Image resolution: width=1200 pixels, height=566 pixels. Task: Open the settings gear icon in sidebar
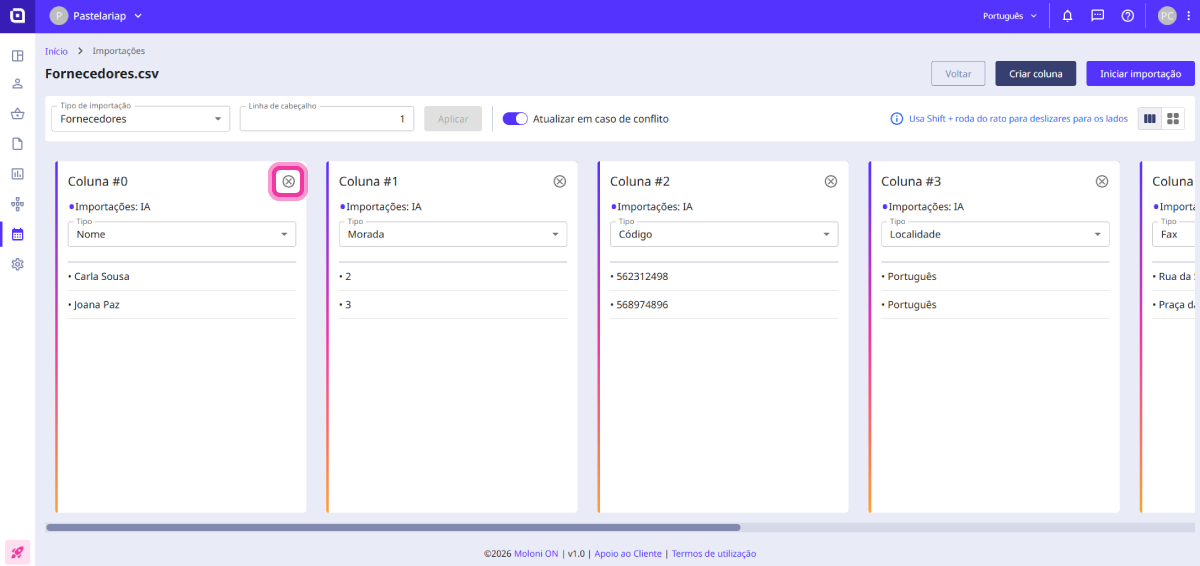click(17, 264)
